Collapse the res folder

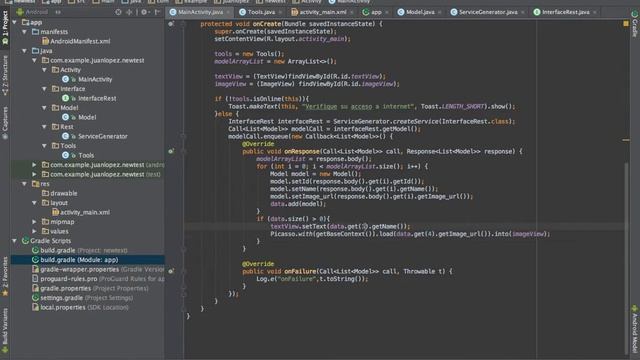tap(24, 184)
